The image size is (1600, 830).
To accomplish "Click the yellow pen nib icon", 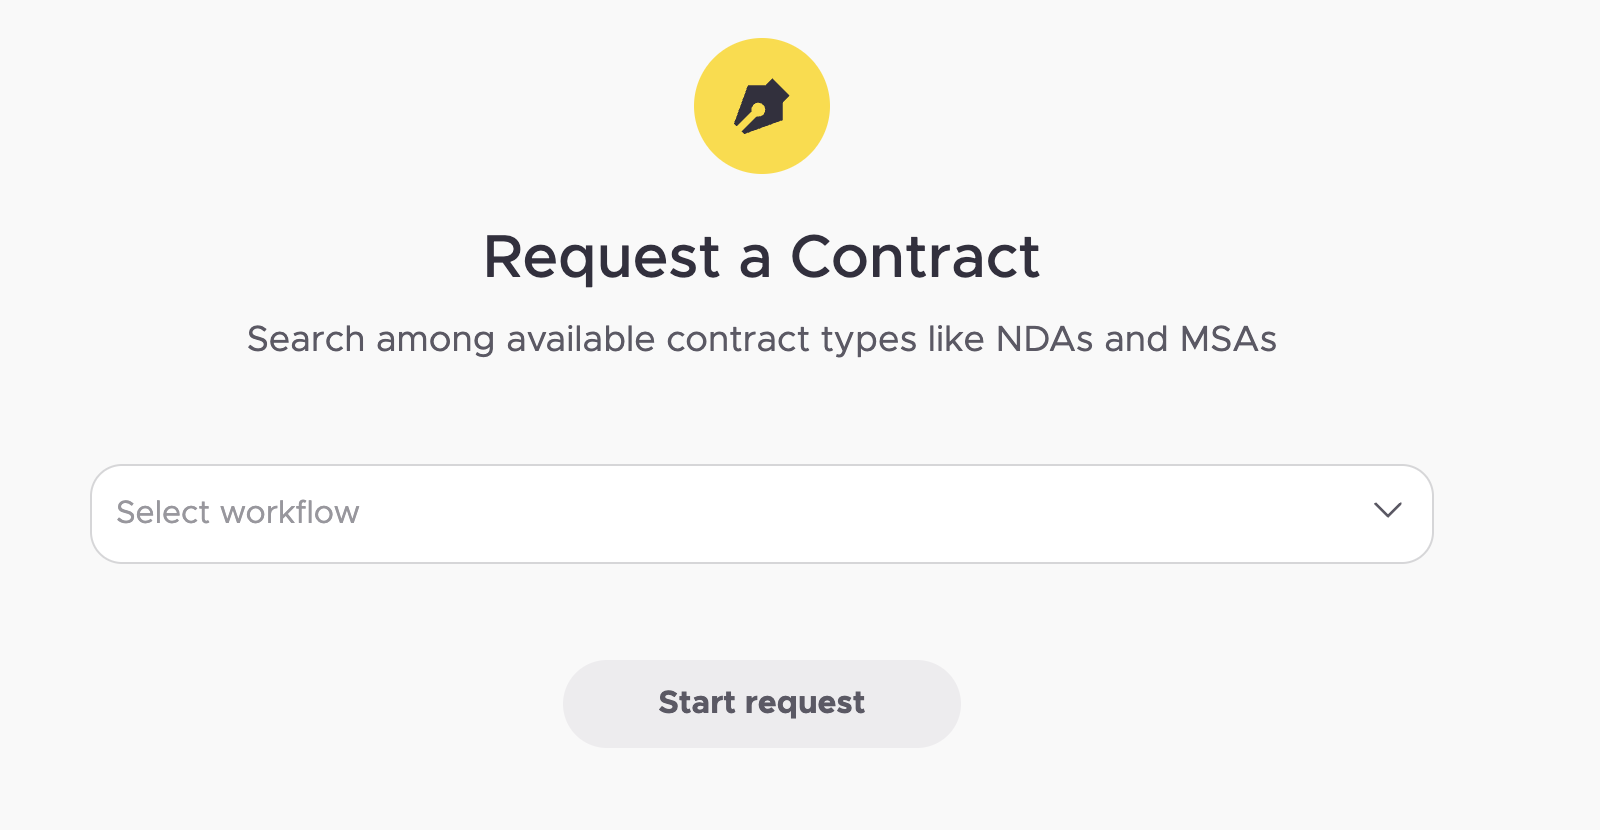I will coord(762,106).
